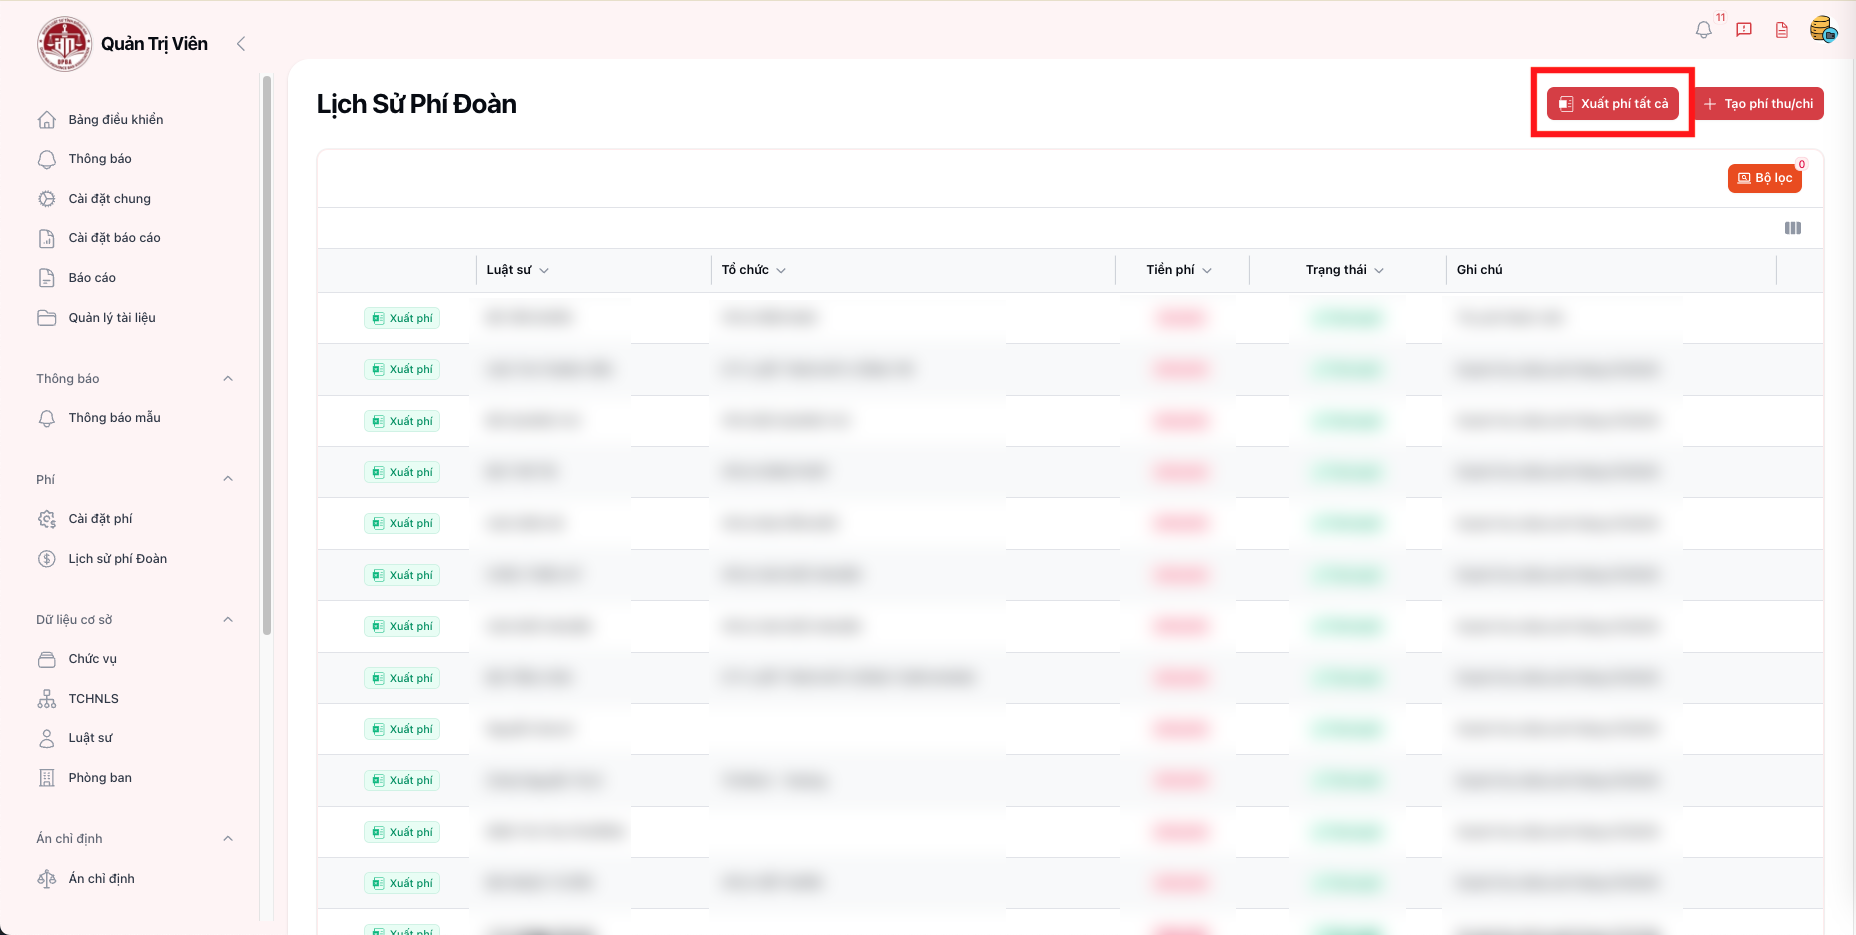Click the column layout icon above table

click(1793, 228)
